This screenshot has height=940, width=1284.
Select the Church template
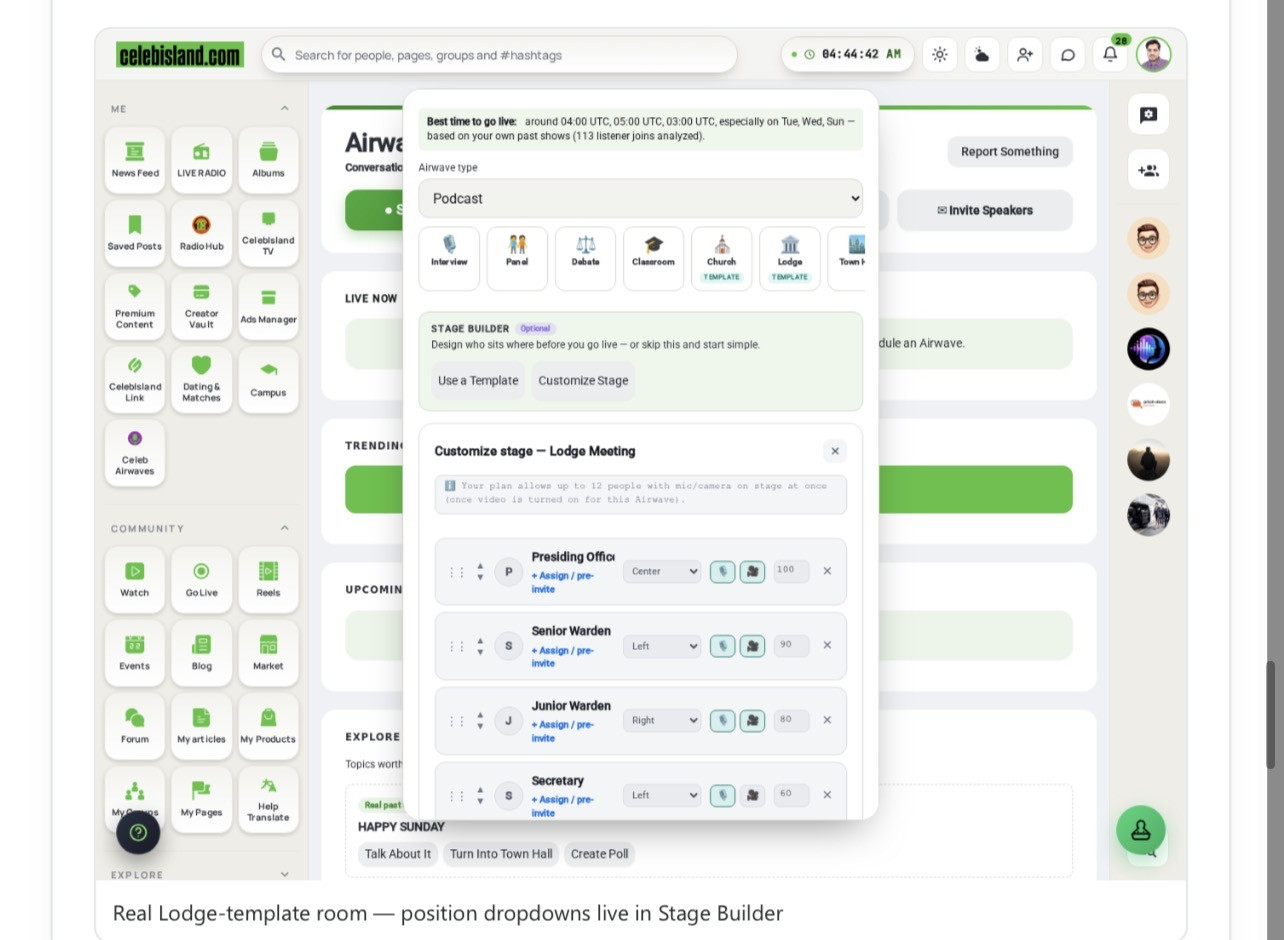tap(721, 258)
